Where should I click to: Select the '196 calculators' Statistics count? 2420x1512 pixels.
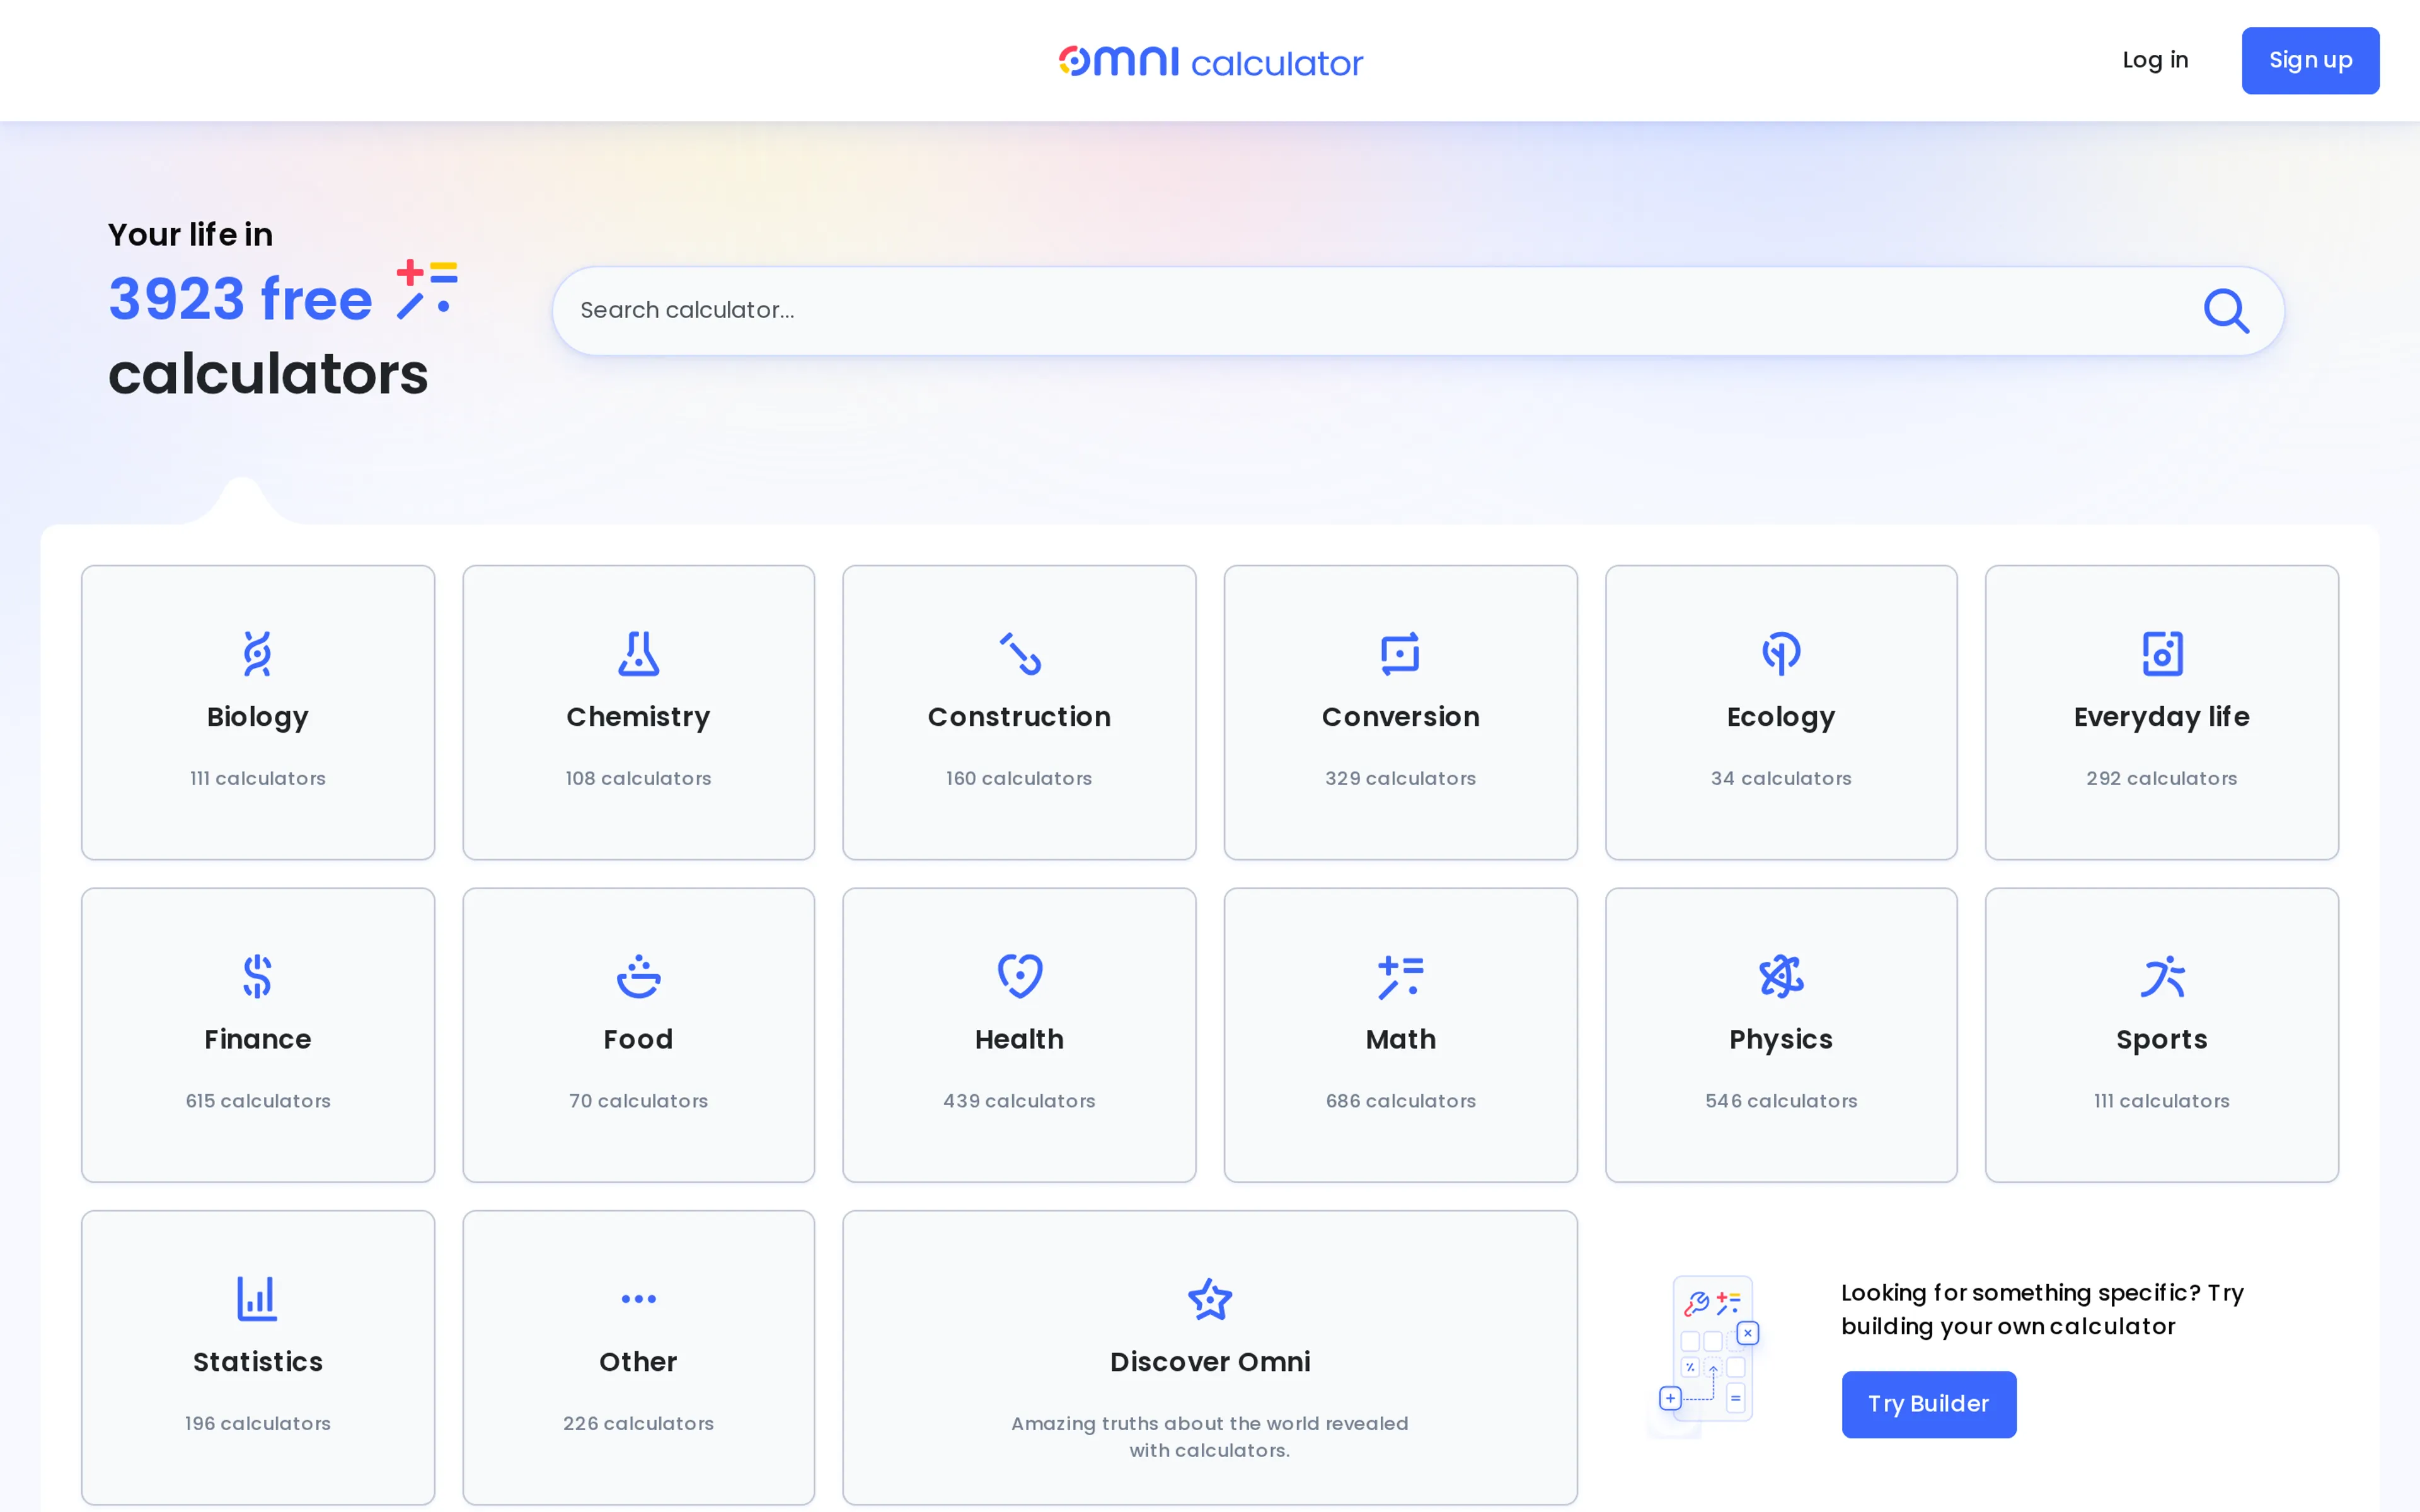257,1423
